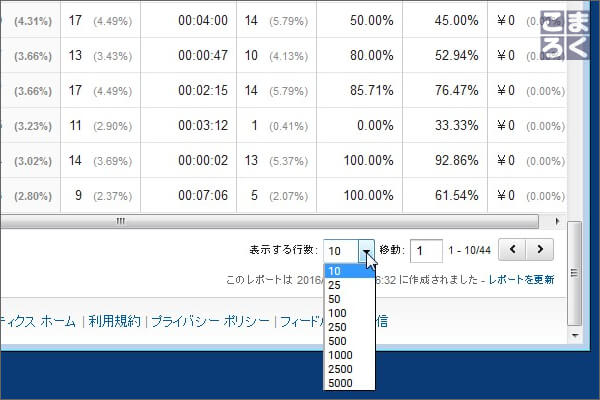The image size is (600, 400).
Task: Click the 00:00:47 duration cell
Action: 203,56
